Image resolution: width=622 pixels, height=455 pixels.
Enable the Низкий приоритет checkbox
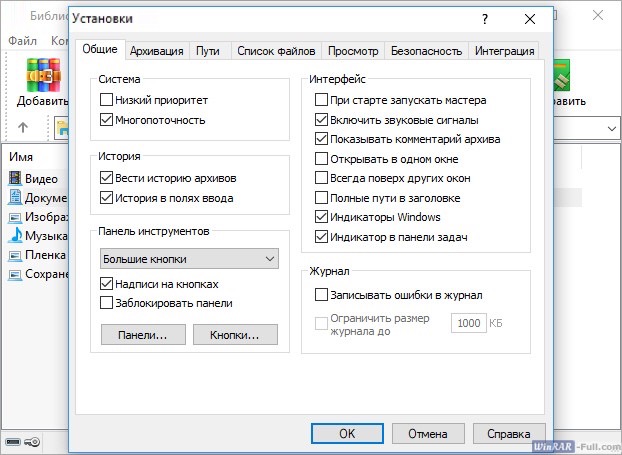point(106,100)
